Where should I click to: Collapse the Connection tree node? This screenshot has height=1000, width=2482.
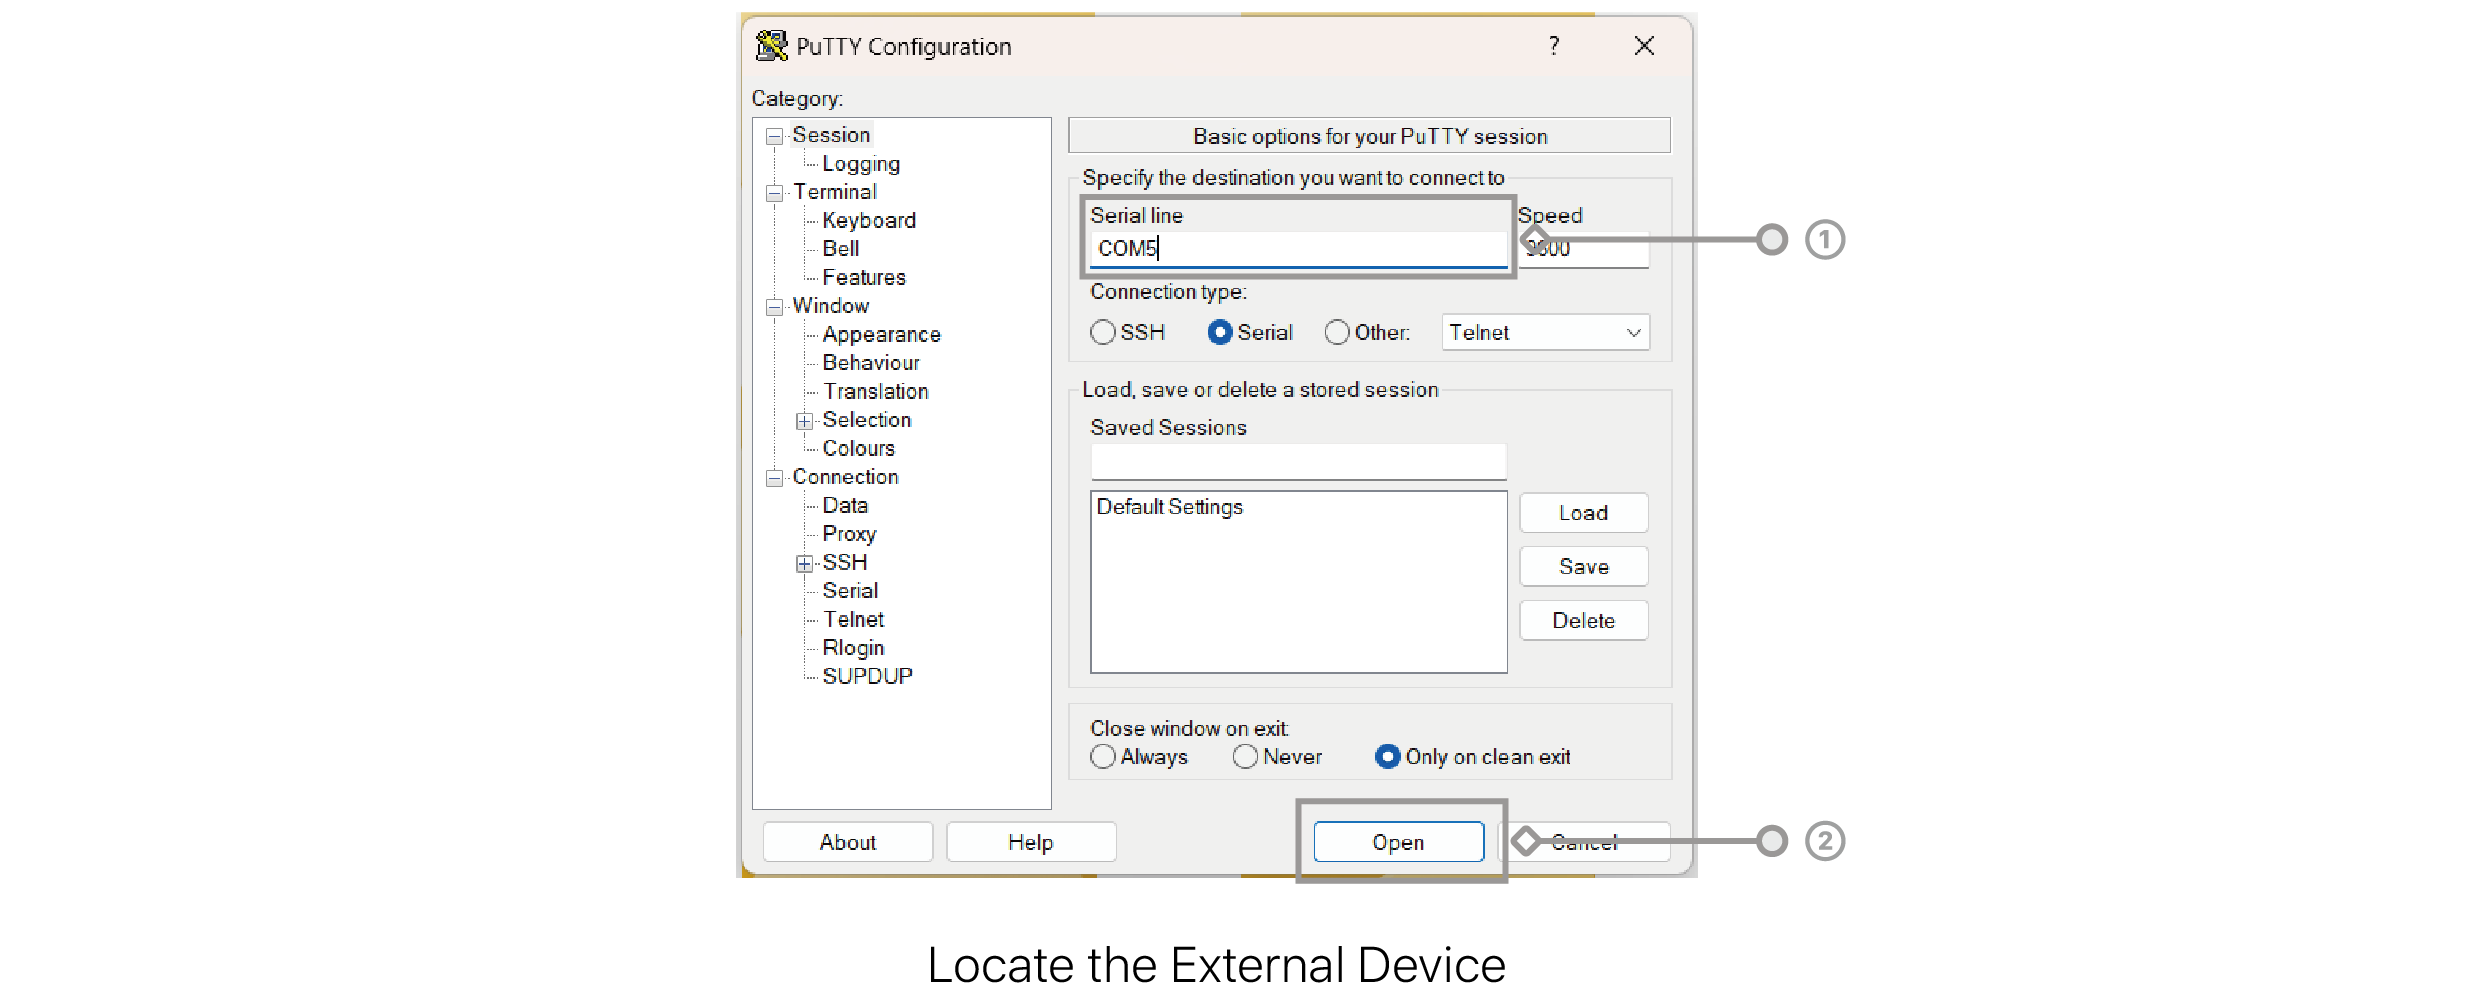tap(774, 478)
